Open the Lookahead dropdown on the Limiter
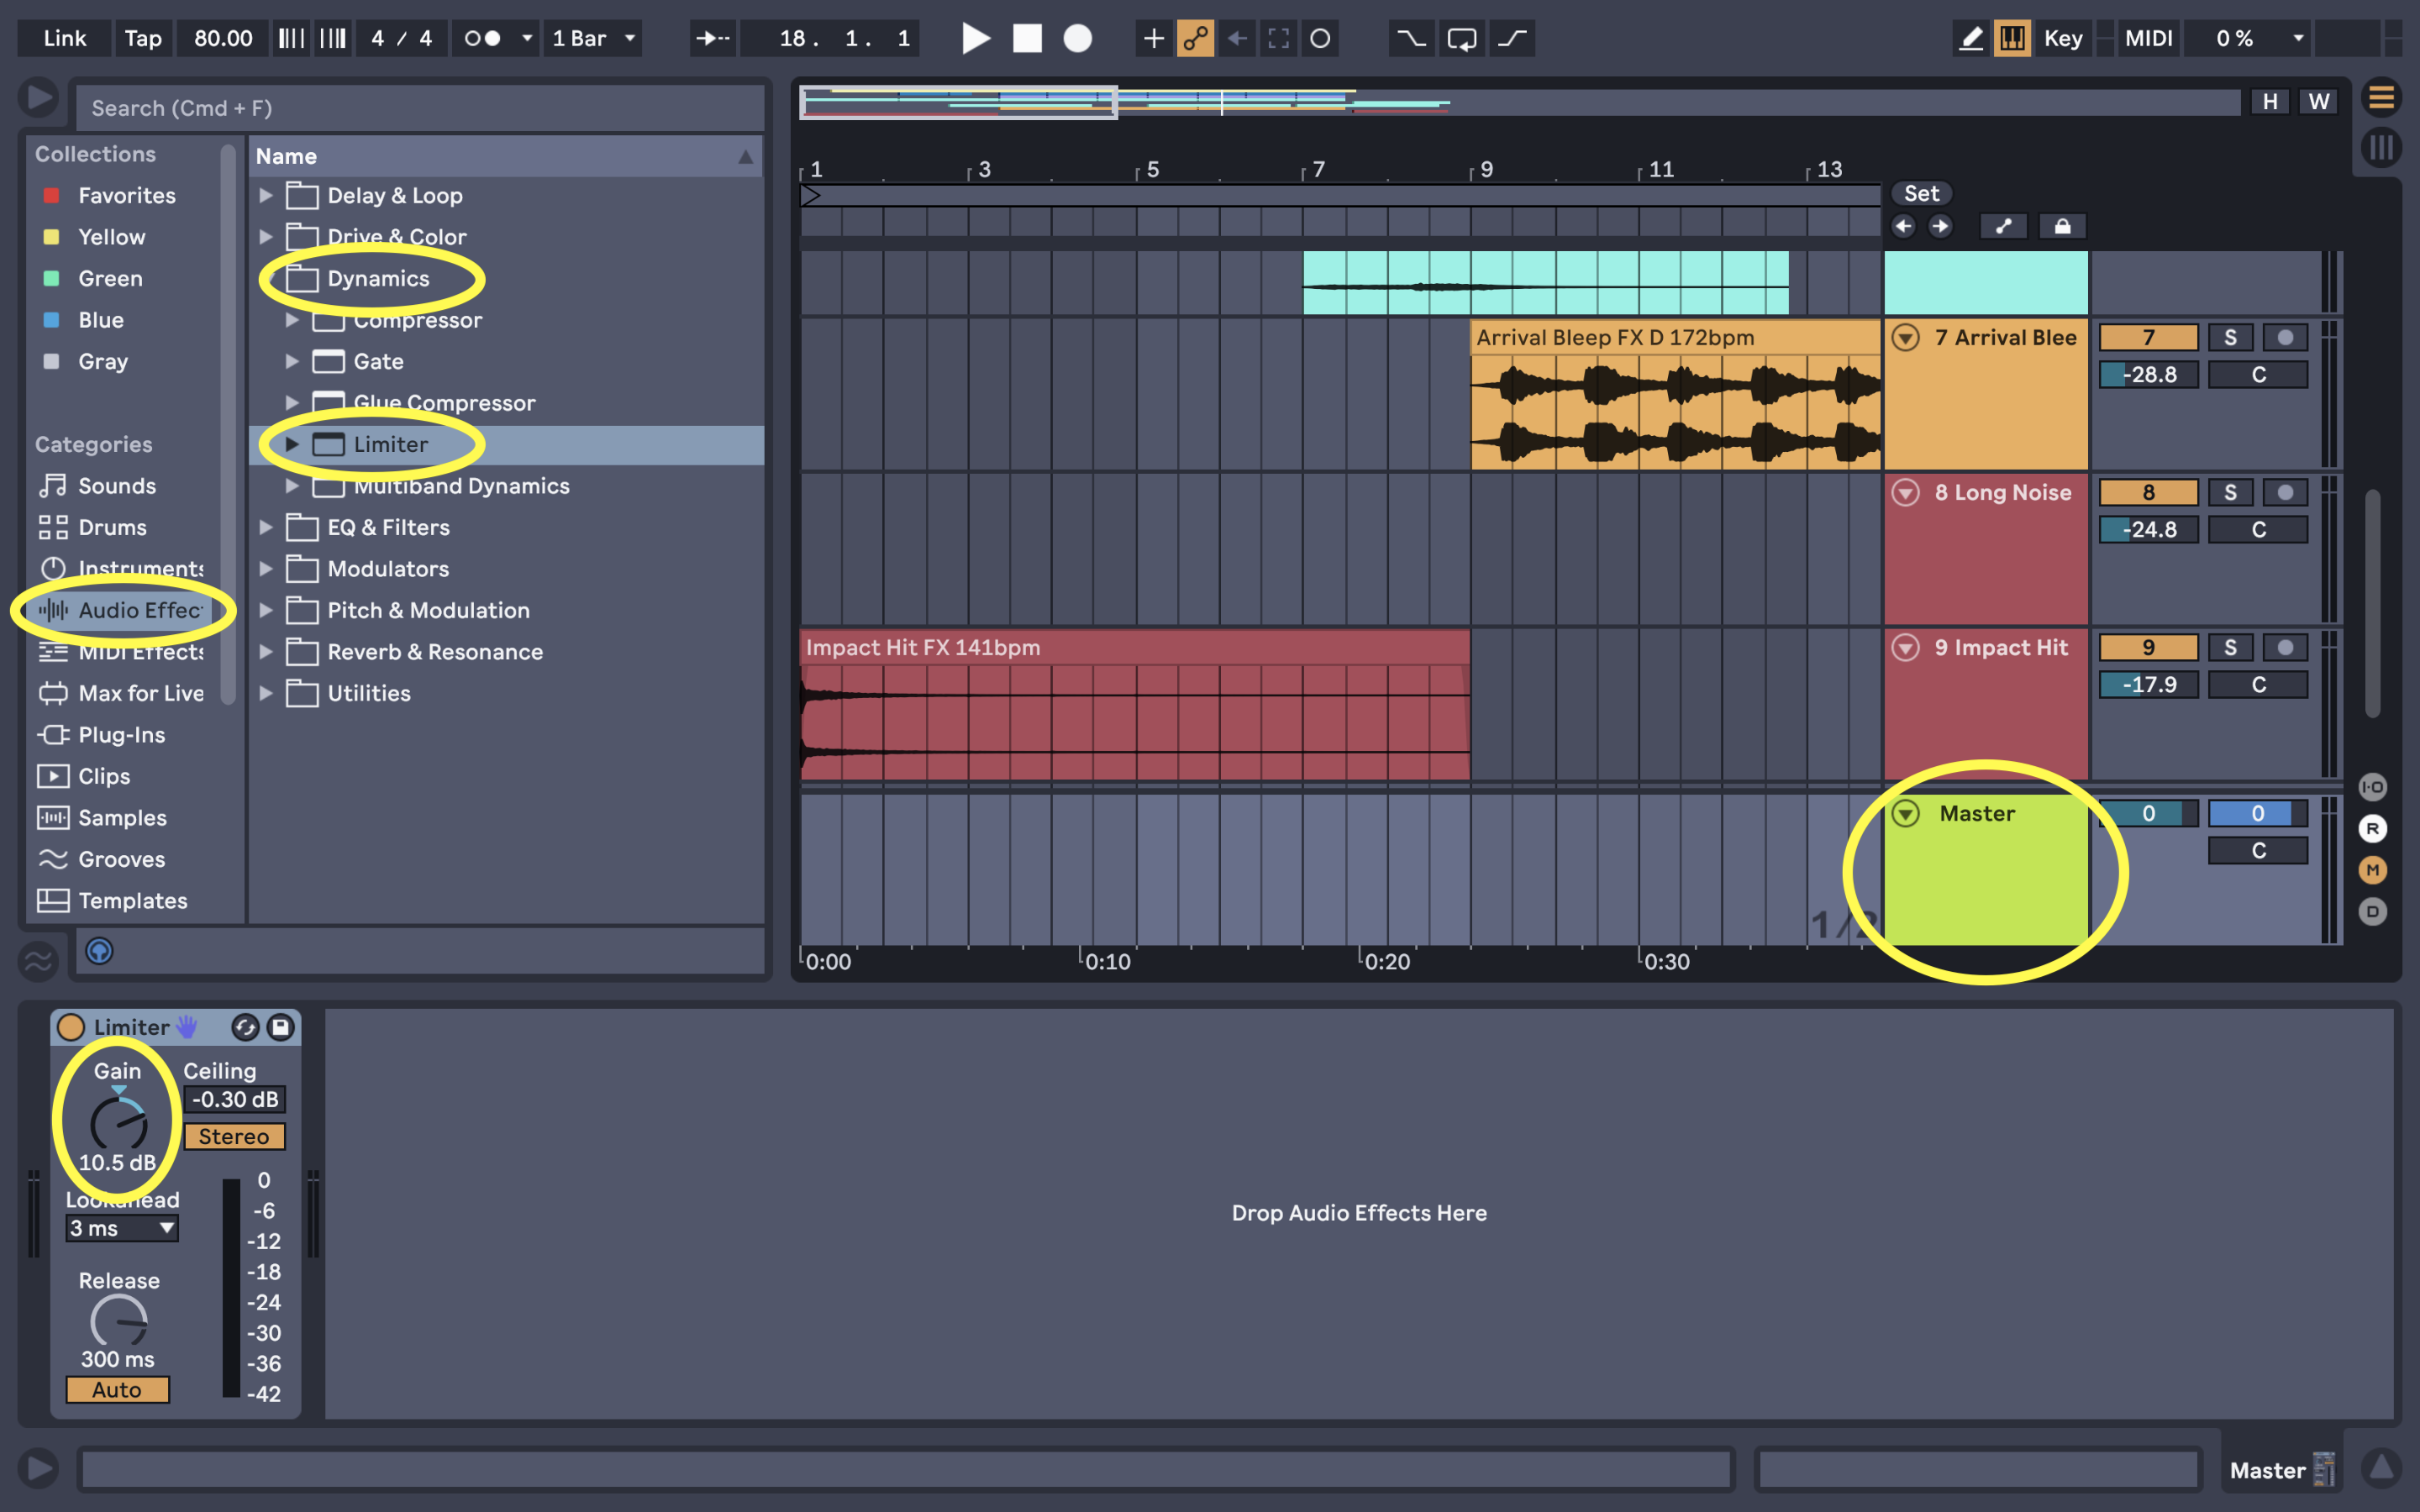The image size is (2420, 1512). [122, 1228]
